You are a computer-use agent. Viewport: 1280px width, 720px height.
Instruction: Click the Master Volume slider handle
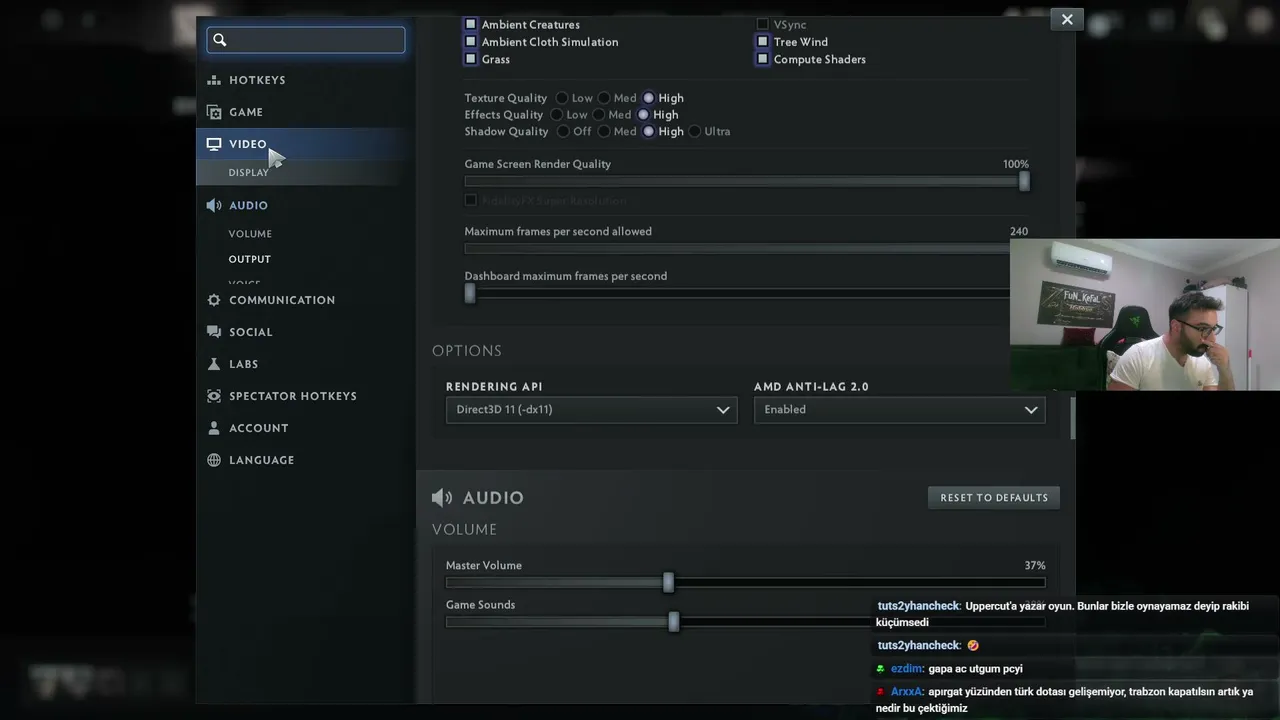pos(668,583)
